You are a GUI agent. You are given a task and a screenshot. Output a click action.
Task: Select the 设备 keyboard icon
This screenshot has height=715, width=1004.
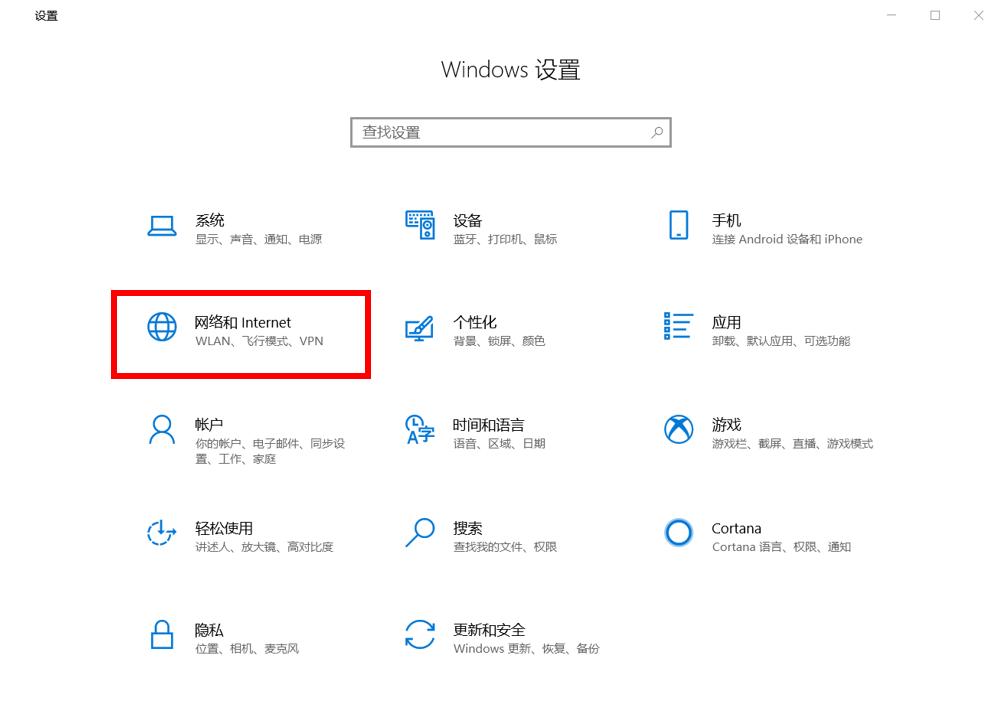coord(420,226)
